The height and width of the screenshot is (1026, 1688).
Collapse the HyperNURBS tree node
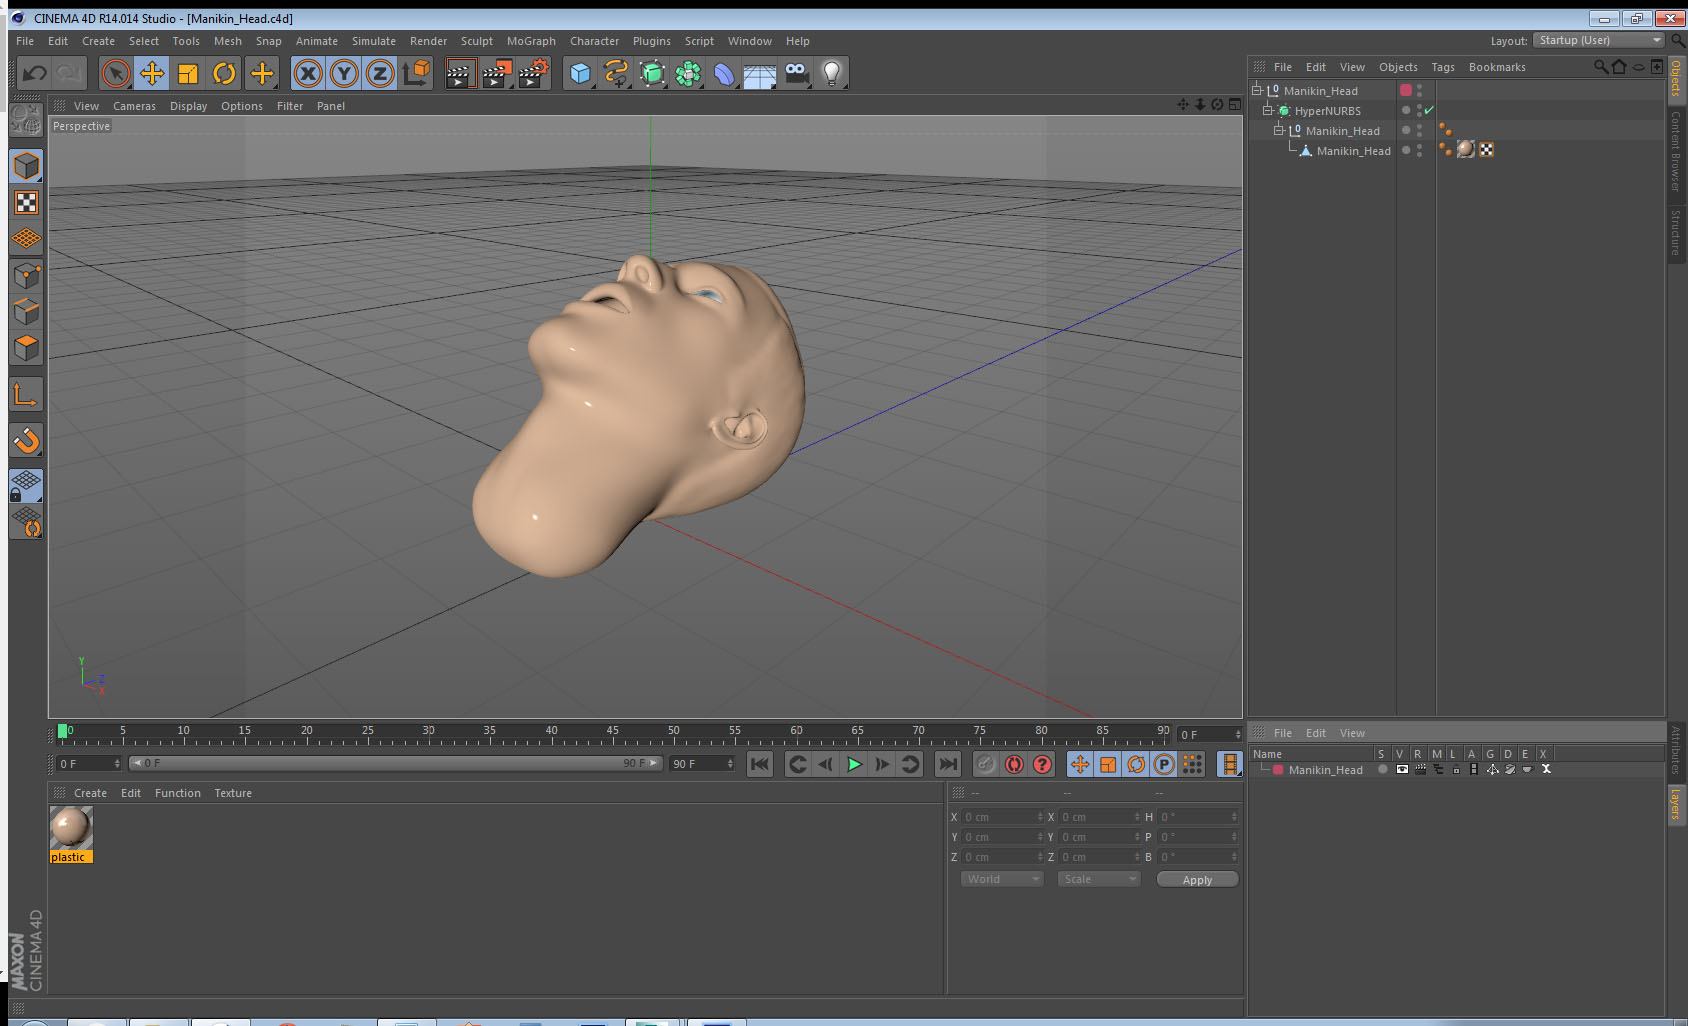tap(1267, 110)
